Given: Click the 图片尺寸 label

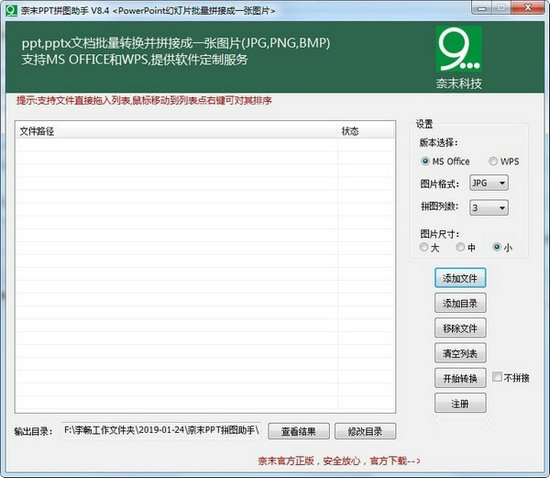Looking at the screenshot, I should point(440,234).
